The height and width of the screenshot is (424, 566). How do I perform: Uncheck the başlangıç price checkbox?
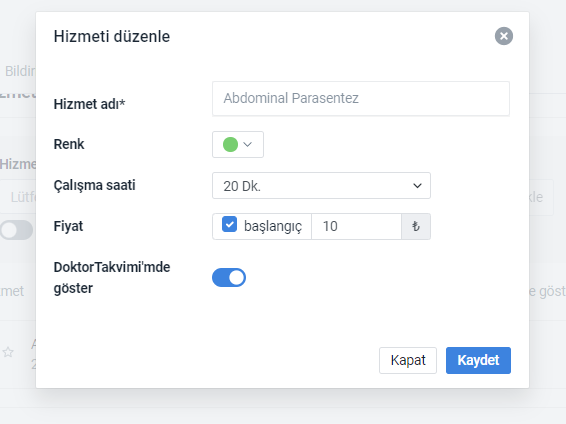tap(229, 224)
